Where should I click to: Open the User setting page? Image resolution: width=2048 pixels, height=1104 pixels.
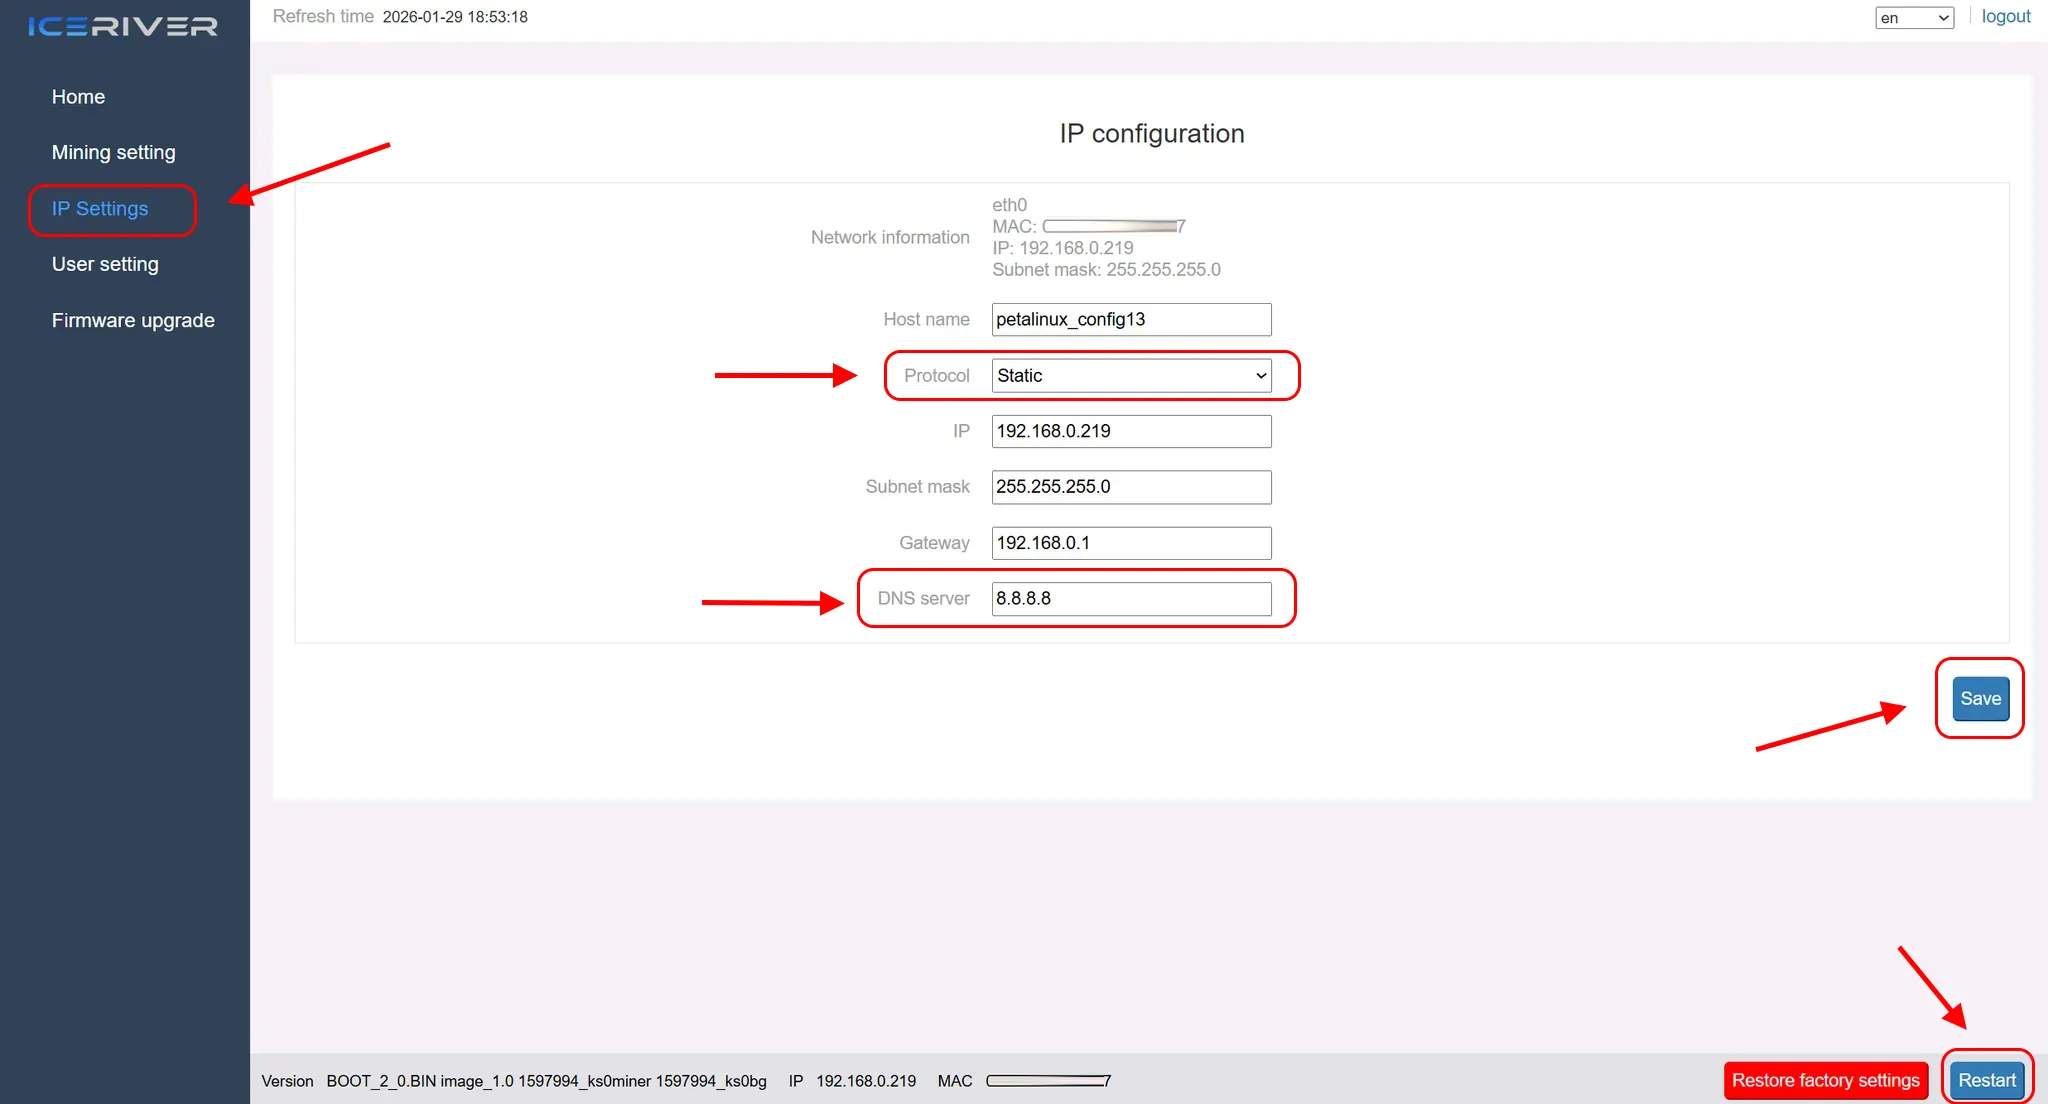(105, 264)
